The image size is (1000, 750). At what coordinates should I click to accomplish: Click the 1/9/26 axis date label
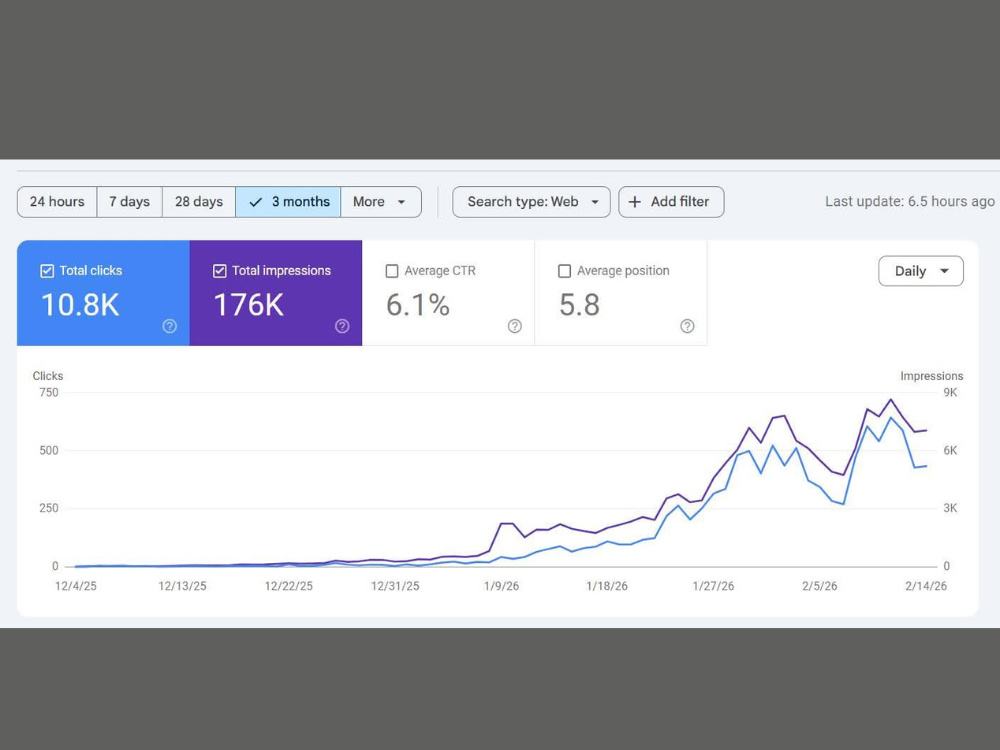point(501,586)
